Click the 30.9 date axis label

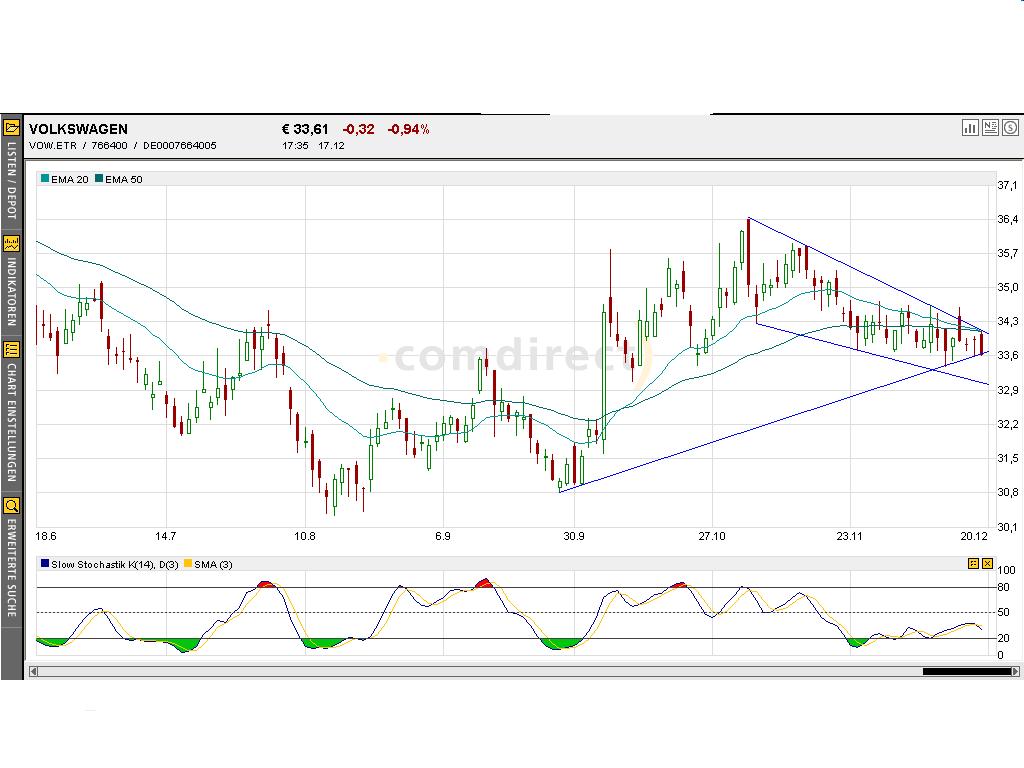coord(574,536)
